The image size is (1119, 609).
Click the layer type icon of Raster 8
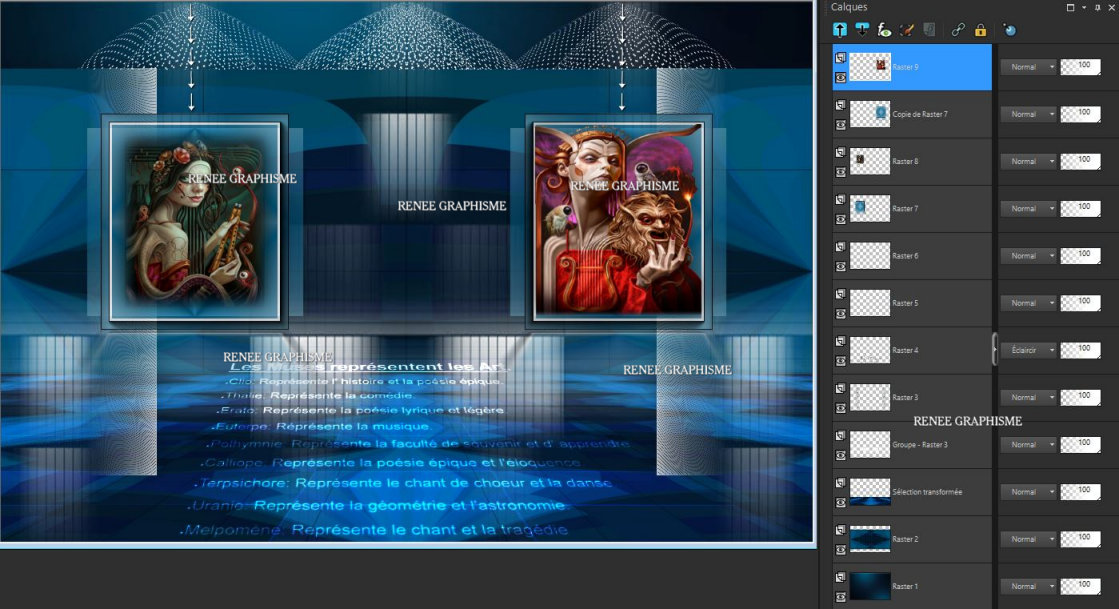click(841, 152)
